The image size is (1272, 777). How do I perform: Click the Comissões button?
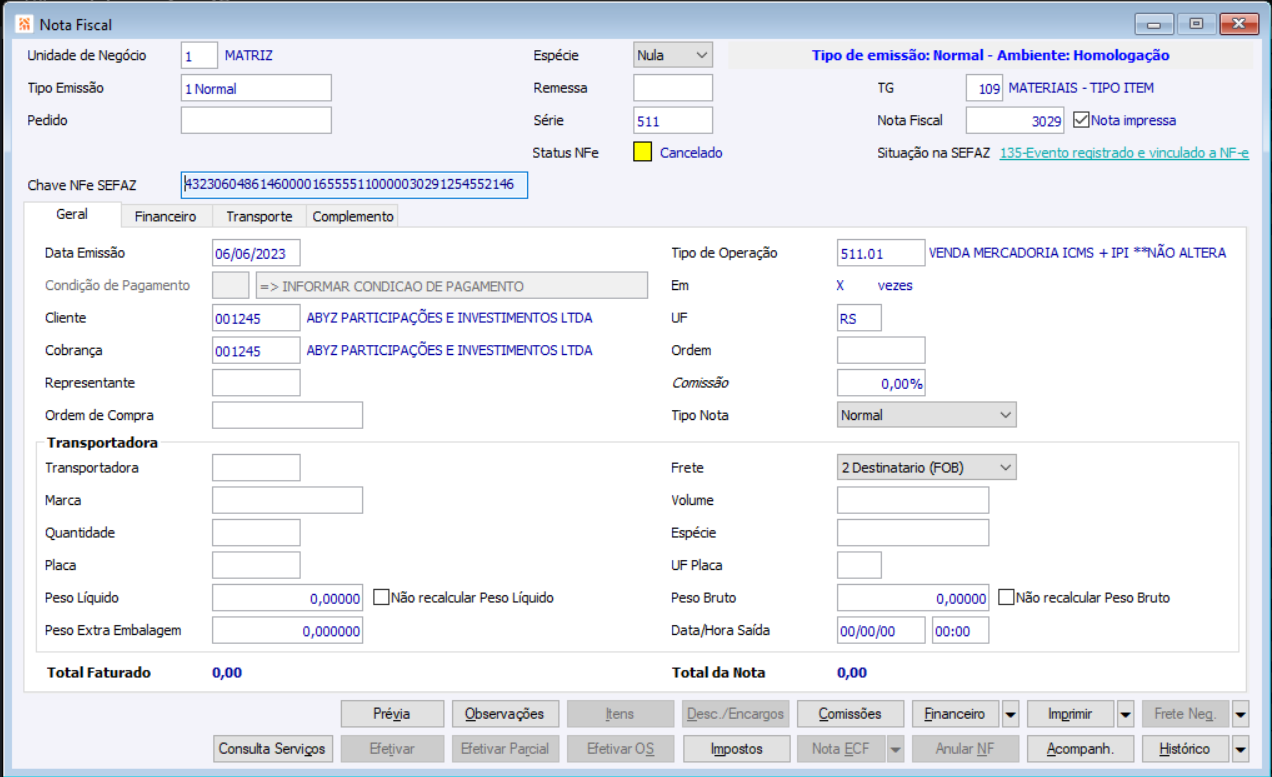point(850,714)
